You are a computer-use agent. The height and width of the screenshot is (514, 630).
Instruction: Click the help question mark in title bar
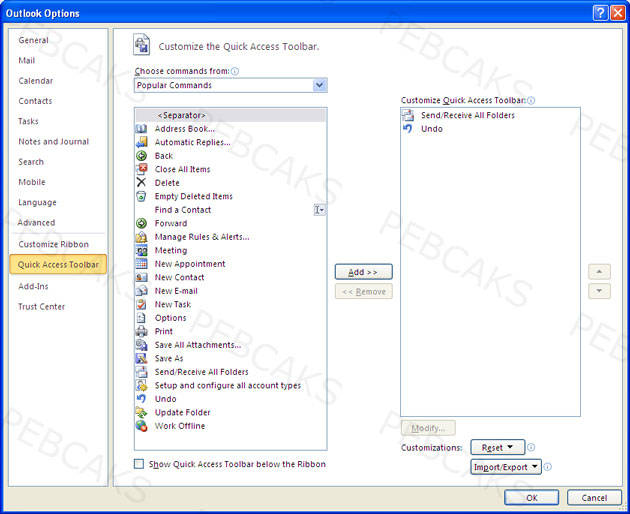click(600, 12)
